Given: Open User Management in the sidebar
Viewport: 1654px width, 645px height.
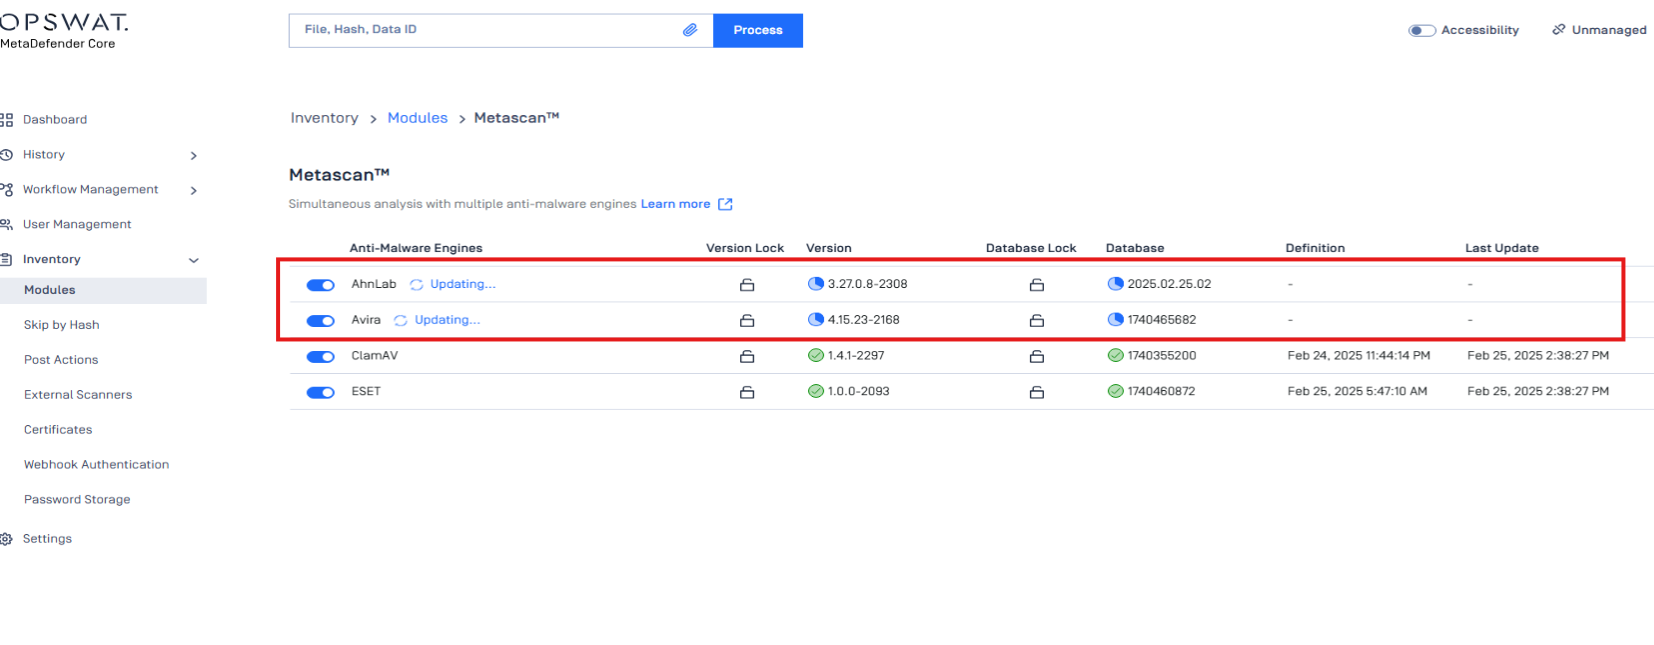Looking at the screenshot, I should (x=77, y=225).
